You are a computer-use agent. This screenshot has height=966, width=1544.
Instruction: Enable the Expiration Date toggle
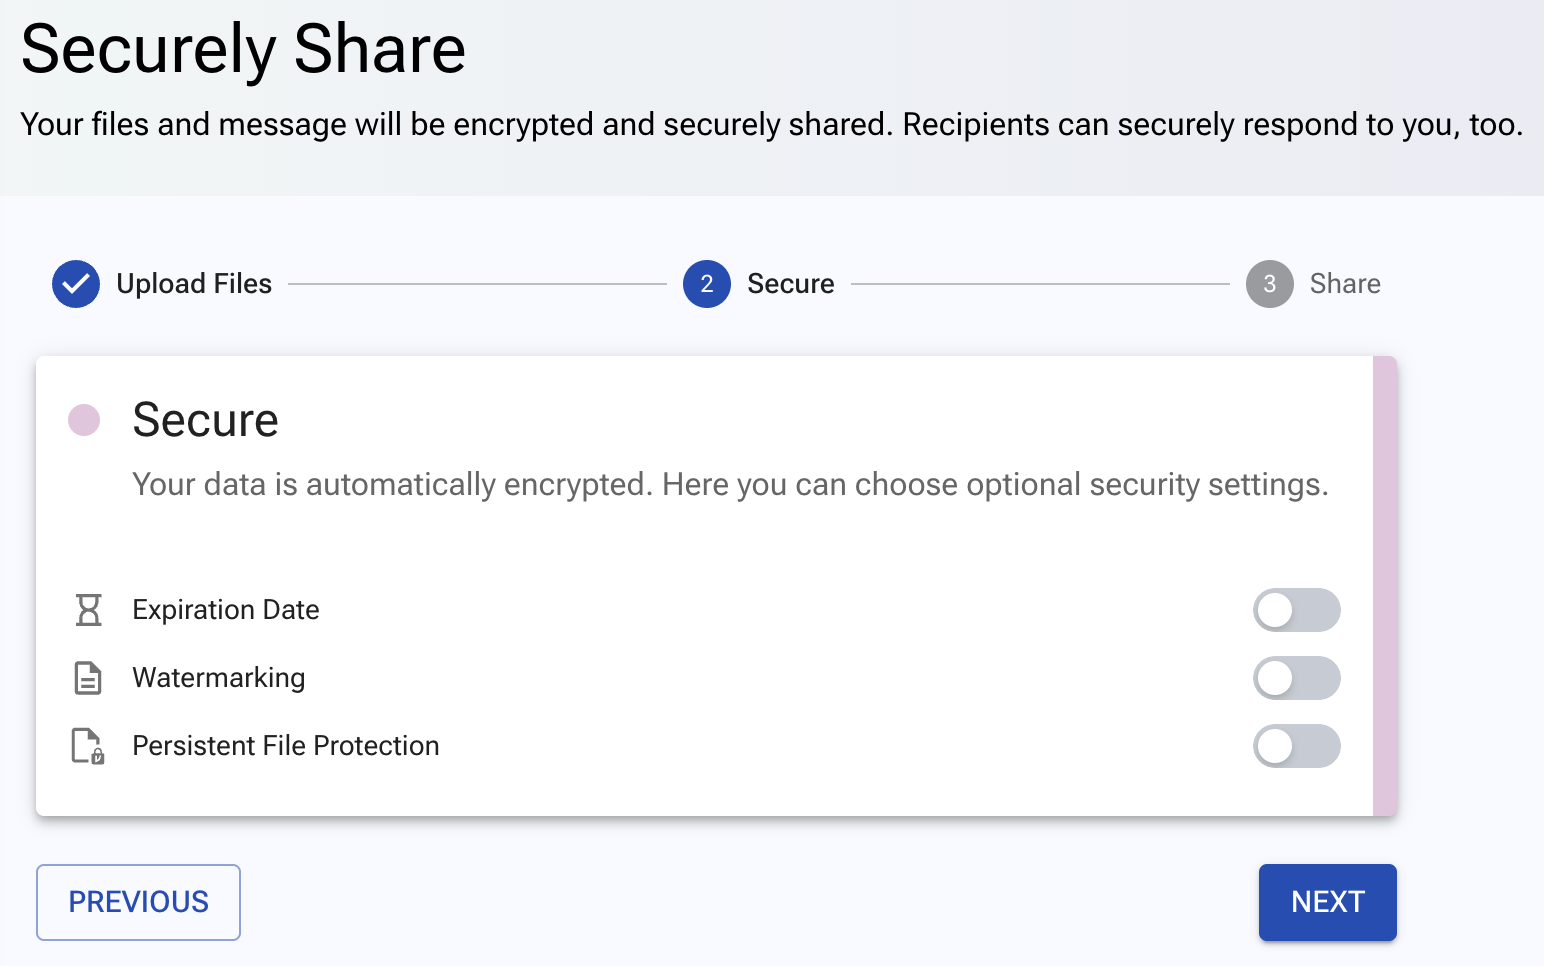point(1297,609)
